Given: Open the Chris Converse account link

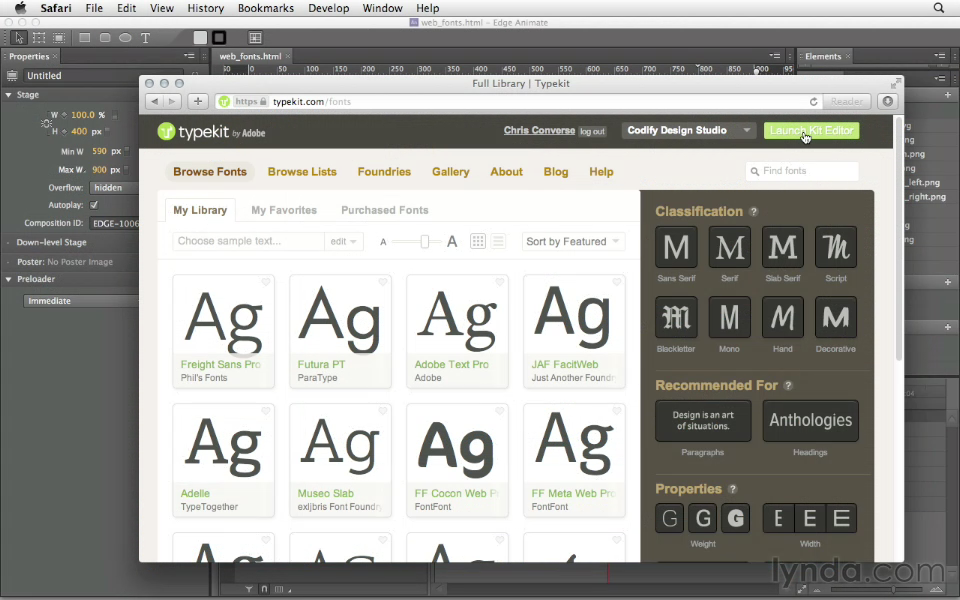Looking at the screenshot, I should (x=539, y=130).
